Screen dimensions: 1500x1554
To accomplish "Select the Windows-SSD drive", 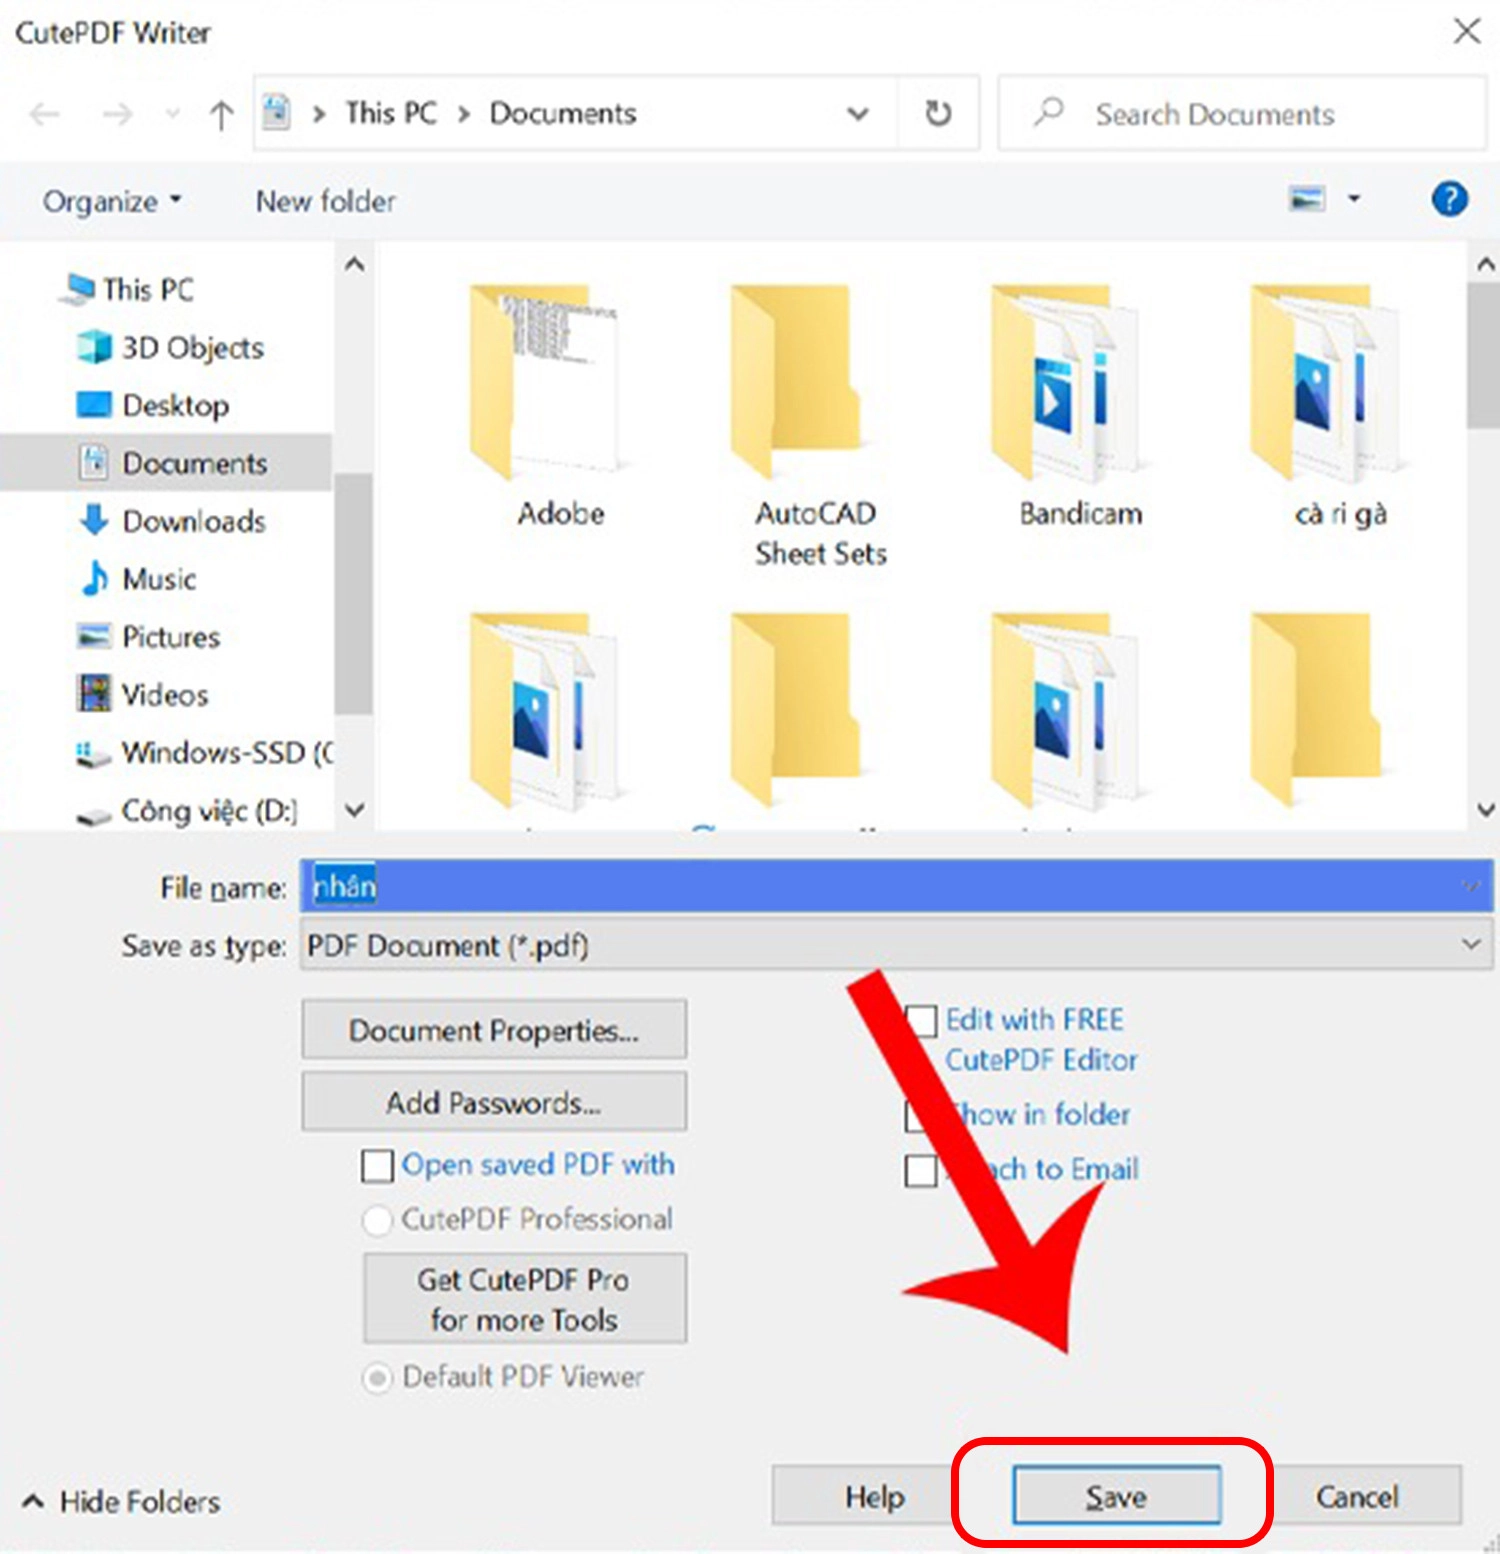I will point(205,752).
